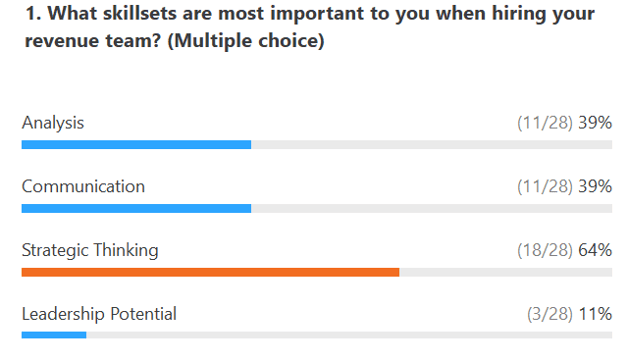
Task: Select the Analysis option label
Action: point(53,123)
